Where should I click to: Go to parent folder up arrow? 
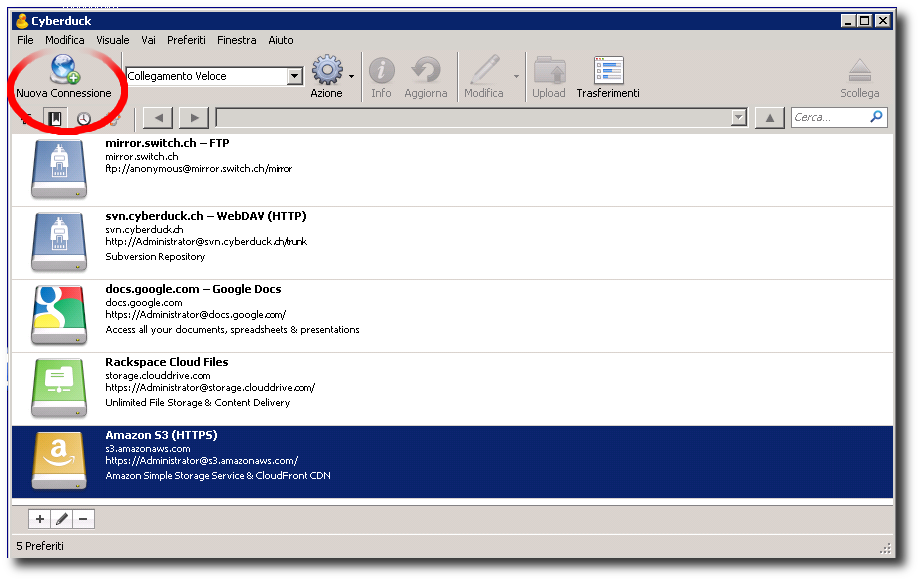(x=770, y=118)
